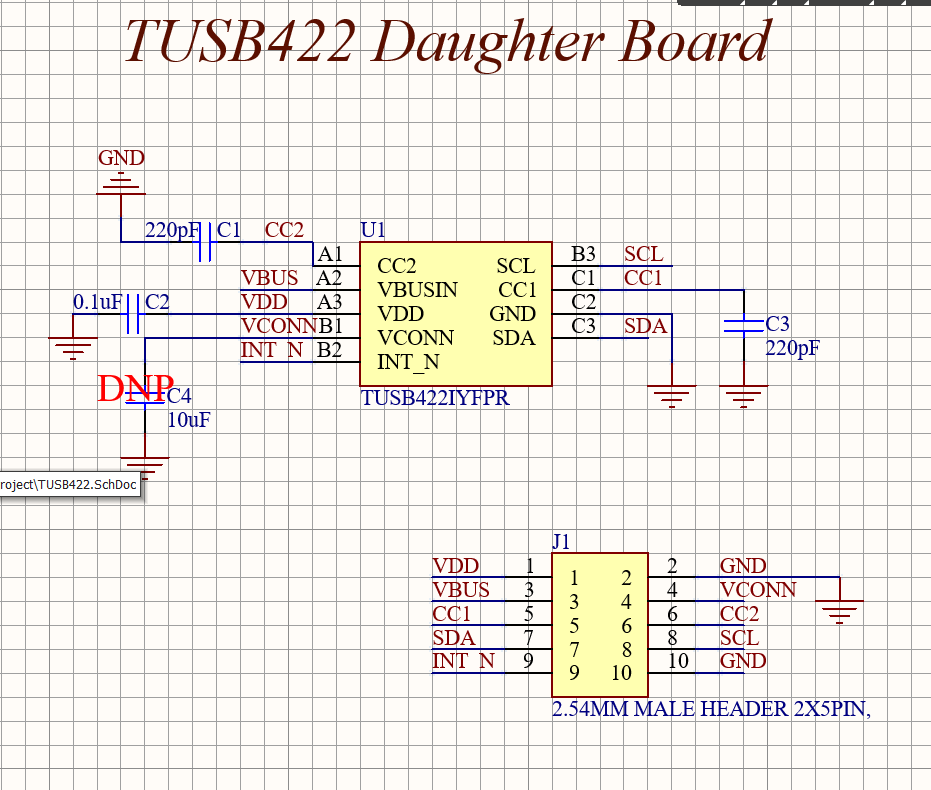Click the J1 designator label

click(x=561, y=541)
